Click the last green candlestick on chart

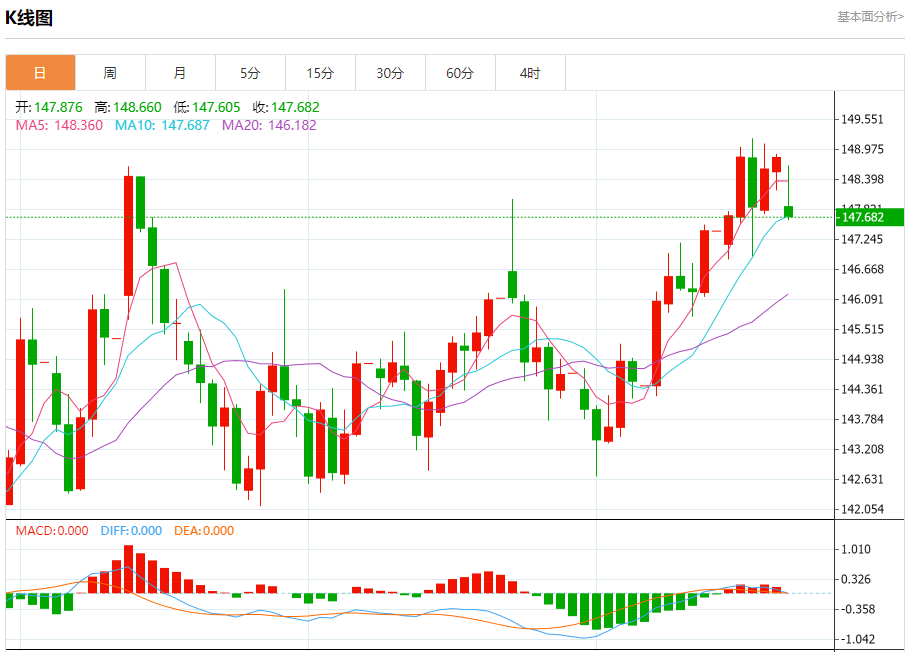(x=788, y=212)
